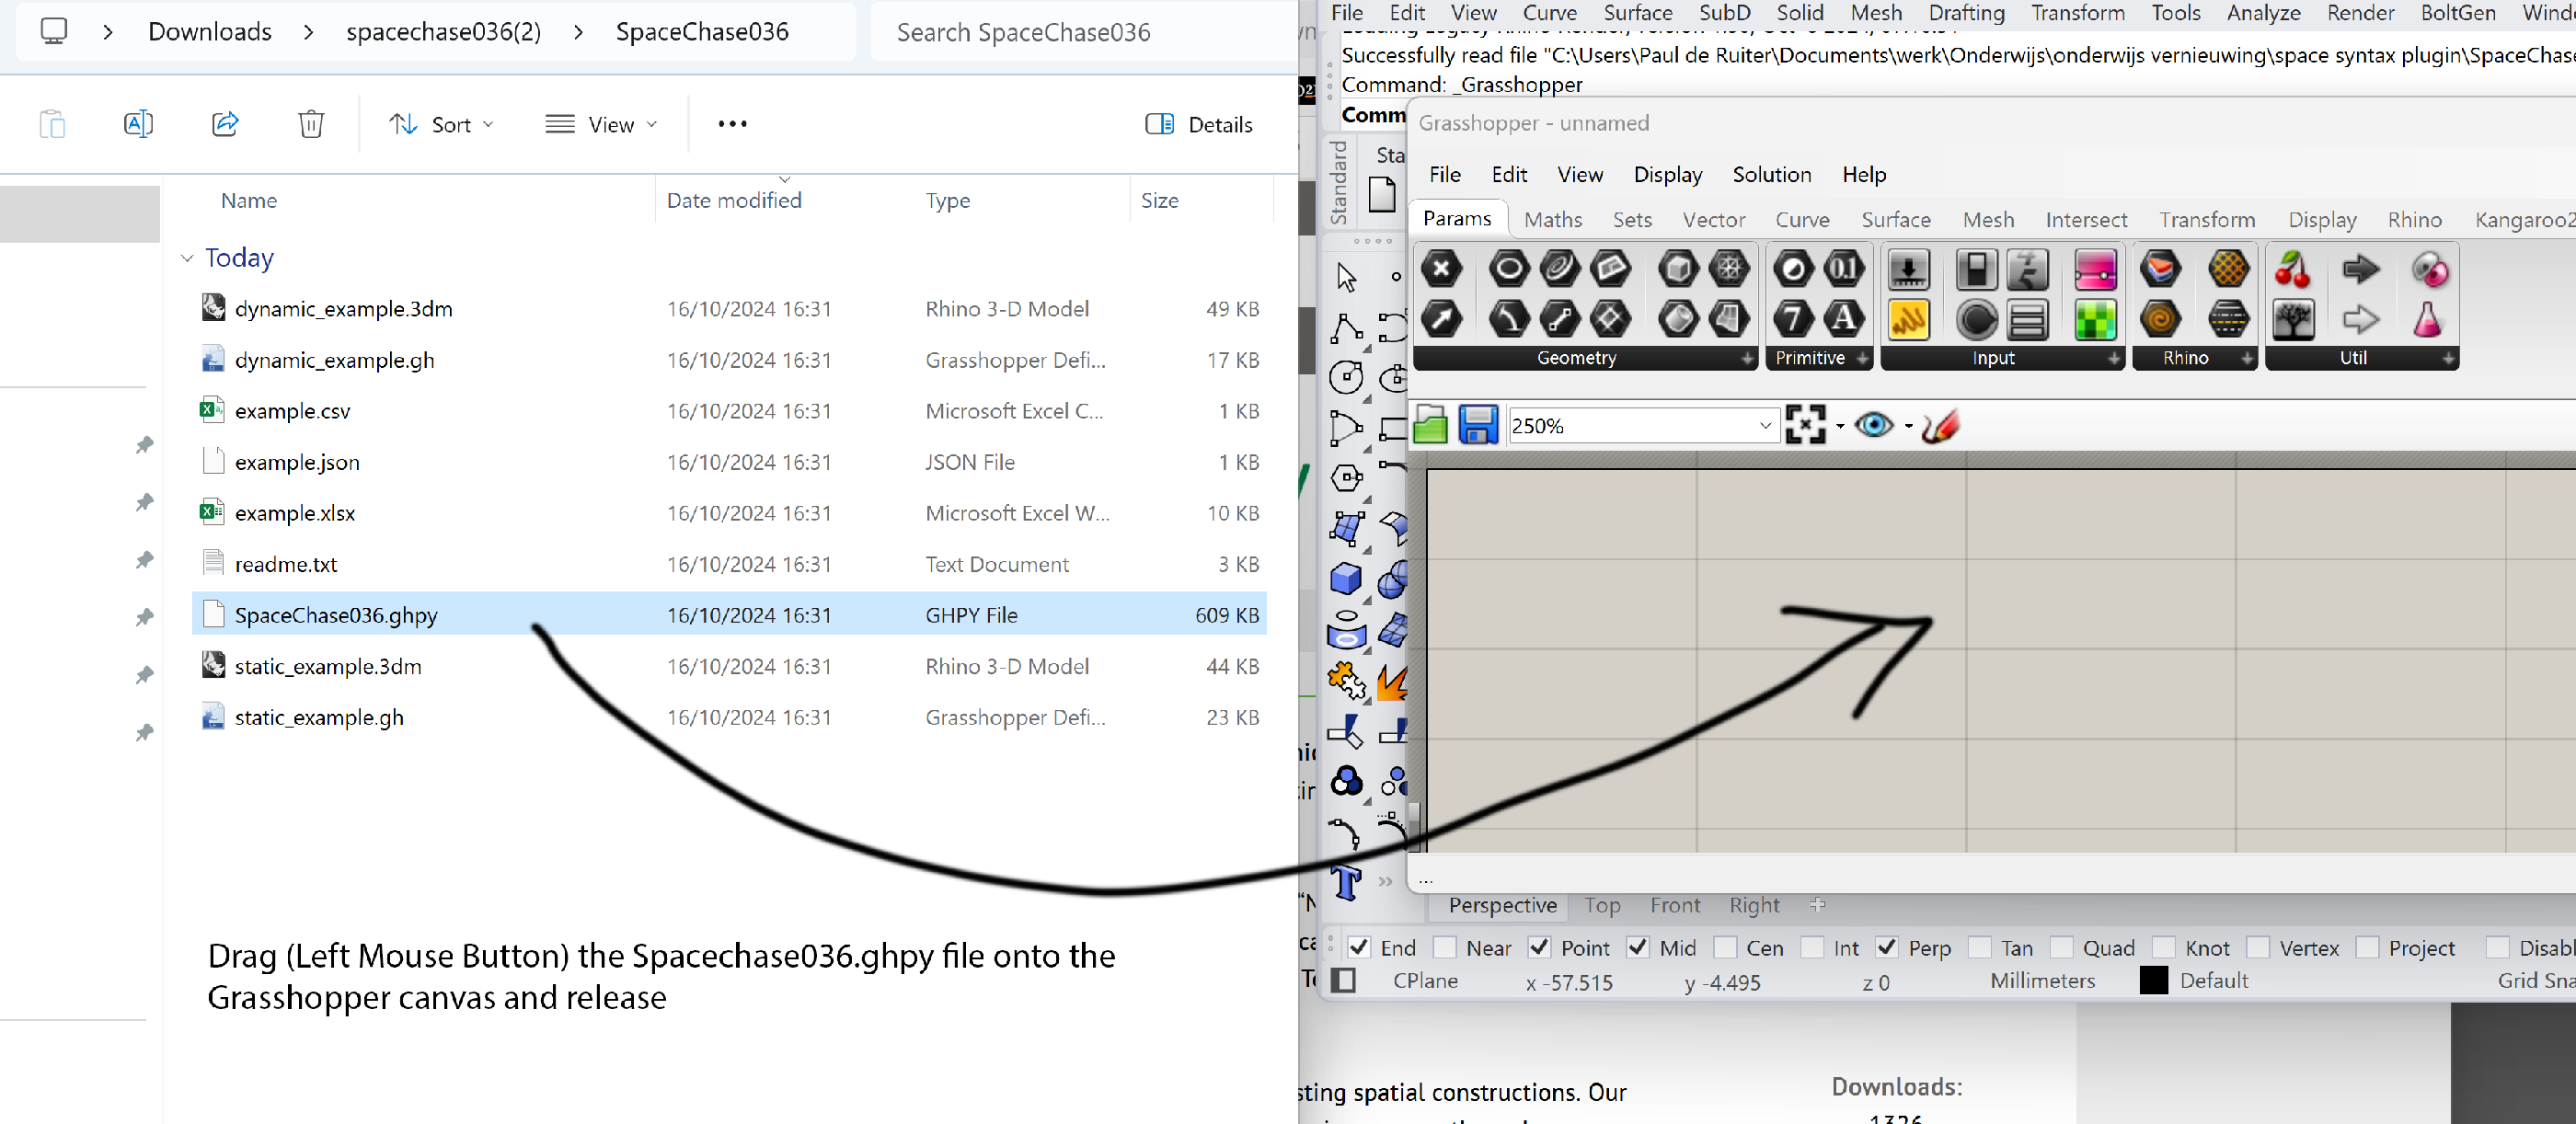This screenshot has height=1124, width=2576.
Task: Open the Grasshopper Display menu
Action: pyautogui.click(x=1667, y=174)
